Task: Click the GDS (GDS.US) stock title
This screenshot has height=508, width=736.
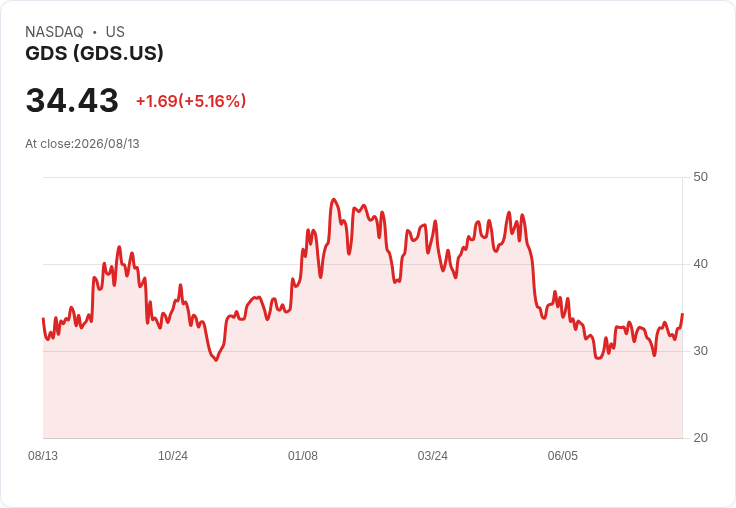Action: click(x=94, y=53)
